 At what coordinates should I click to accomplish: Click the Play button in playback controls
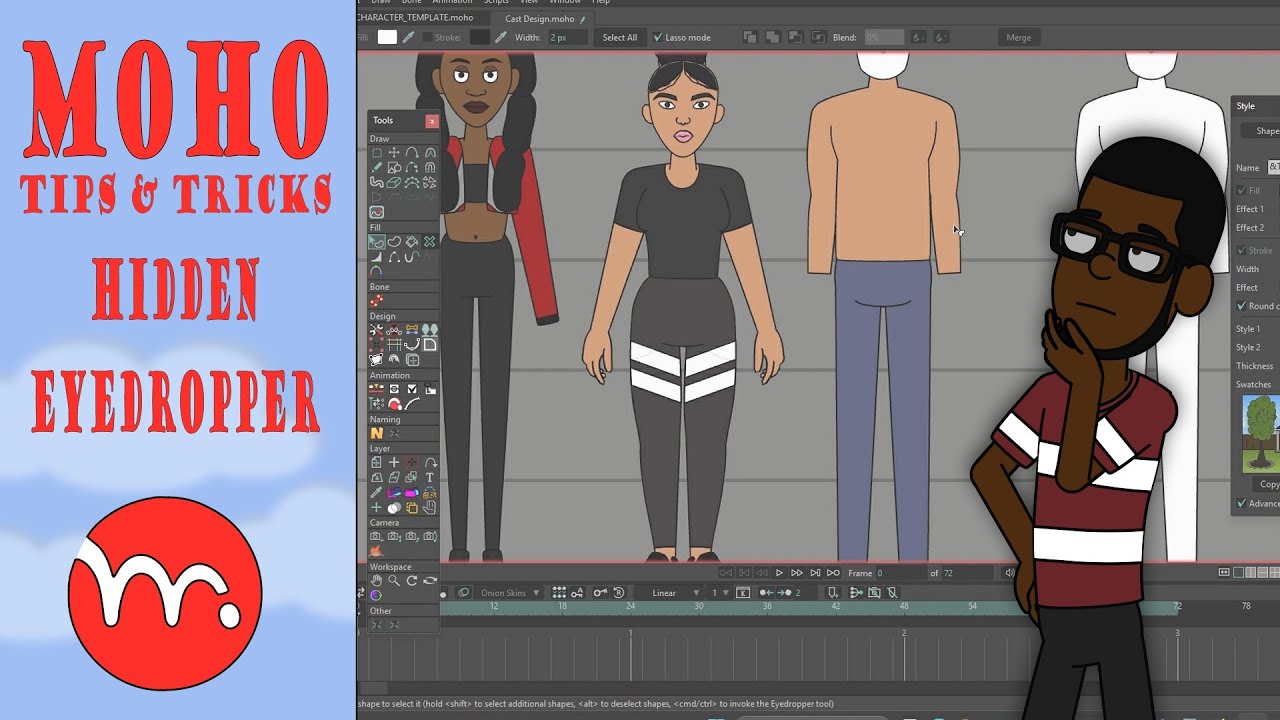pyautogui.click(x=779, y=573)
